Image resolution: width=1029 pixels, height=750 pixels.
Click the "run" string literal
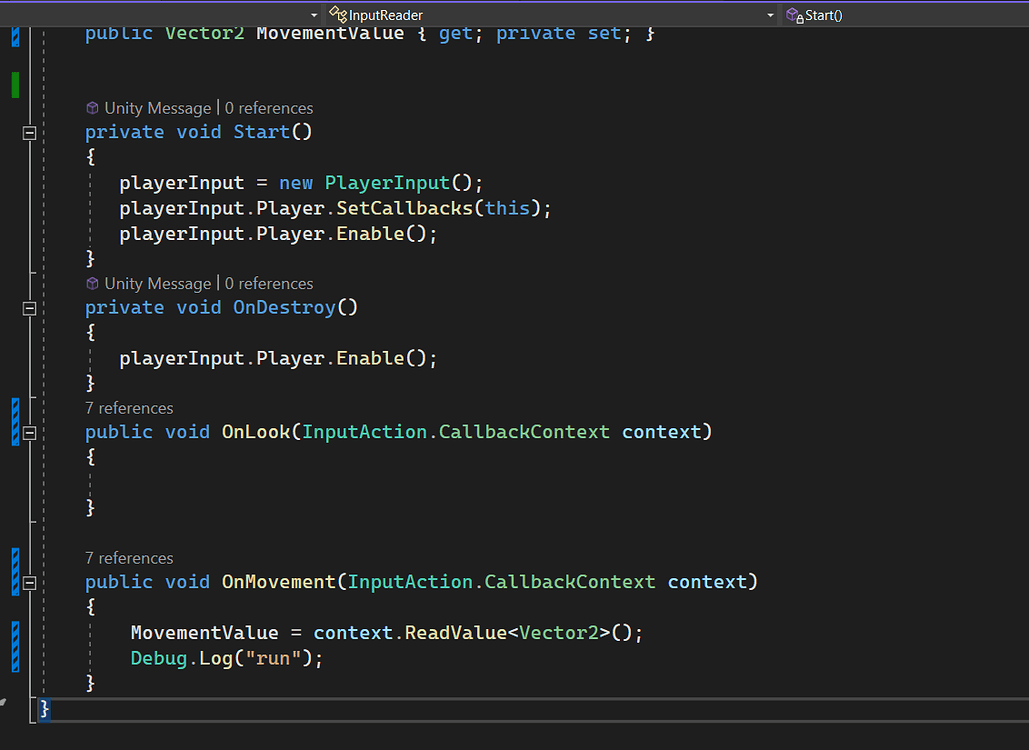coord(273,658)
